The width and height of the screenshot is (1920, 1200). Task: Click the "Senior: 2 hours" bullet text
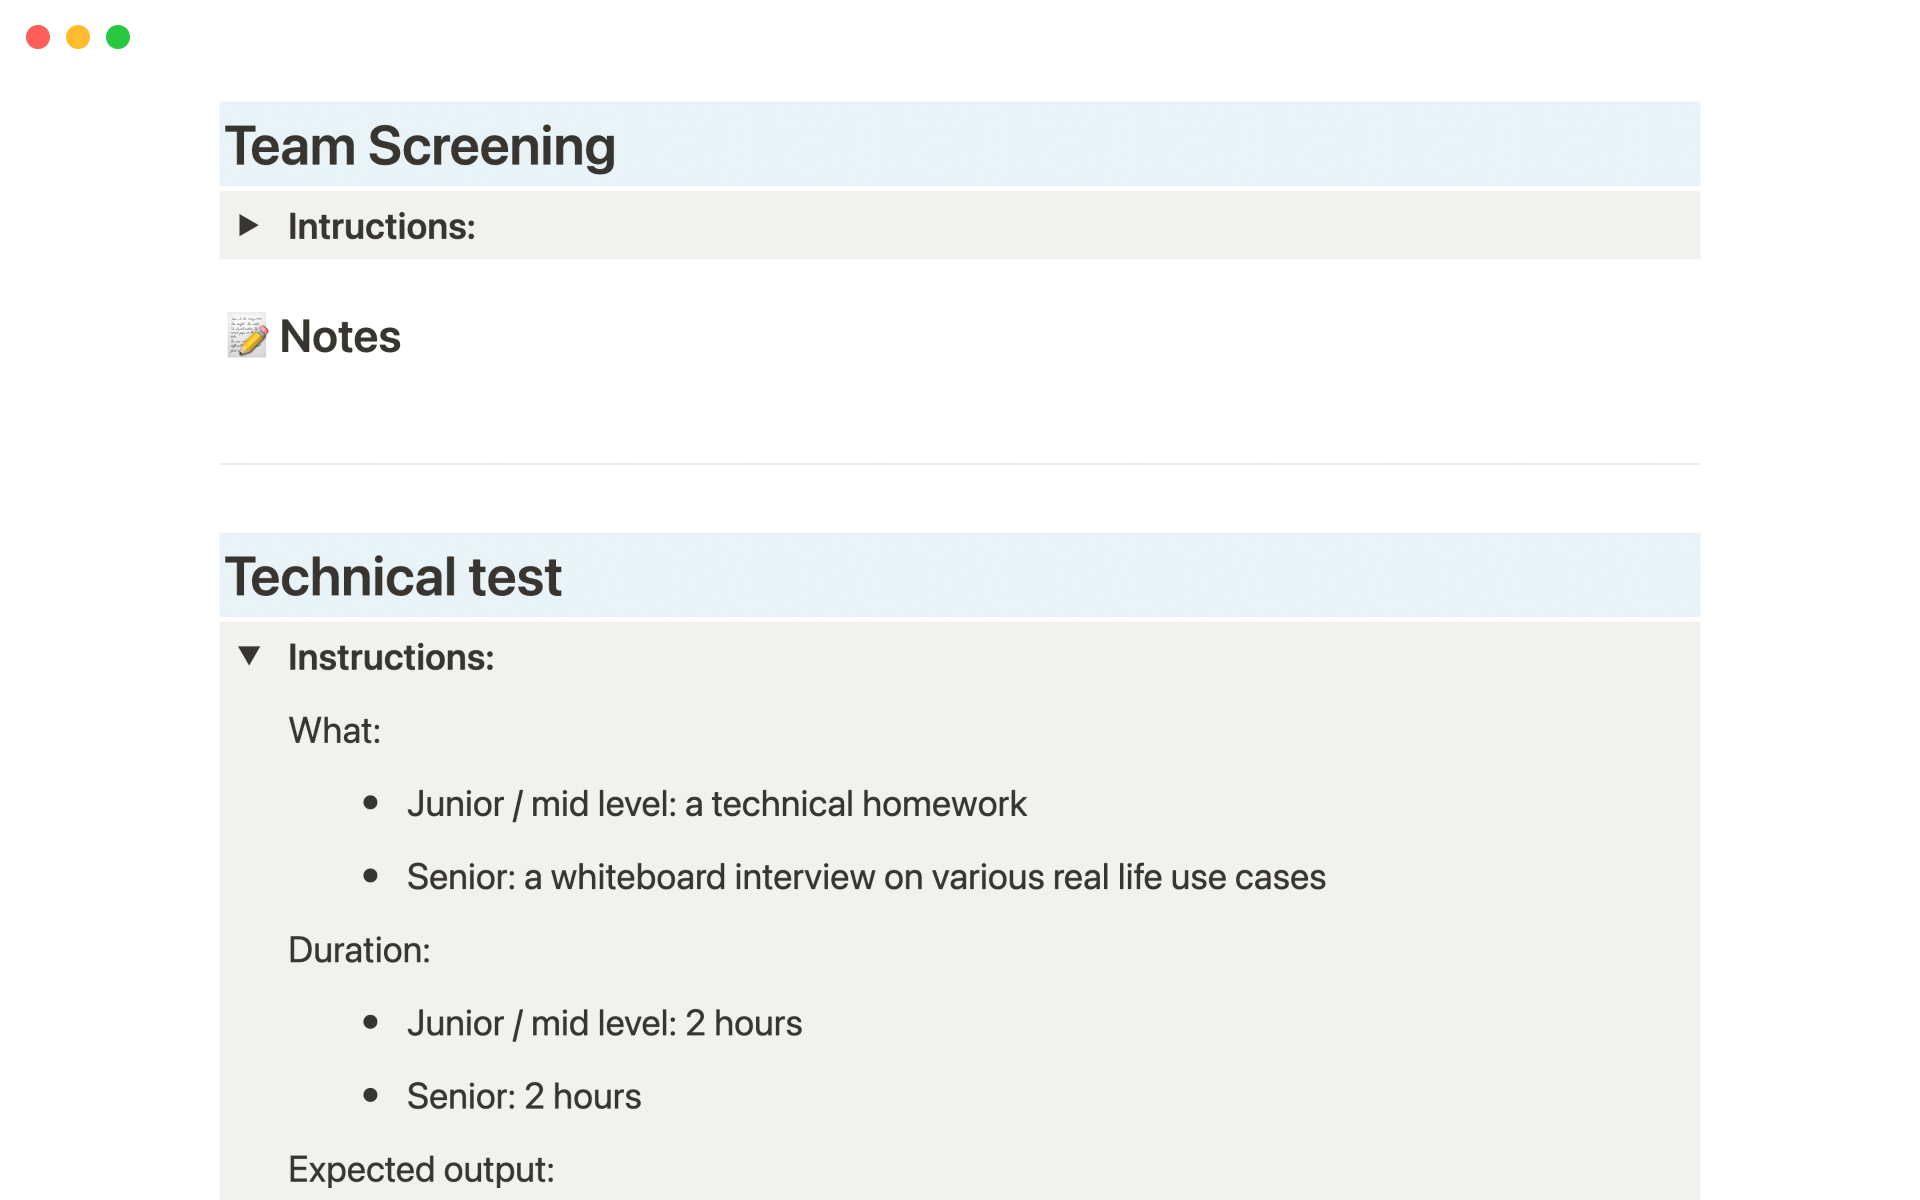point(523,1097)
